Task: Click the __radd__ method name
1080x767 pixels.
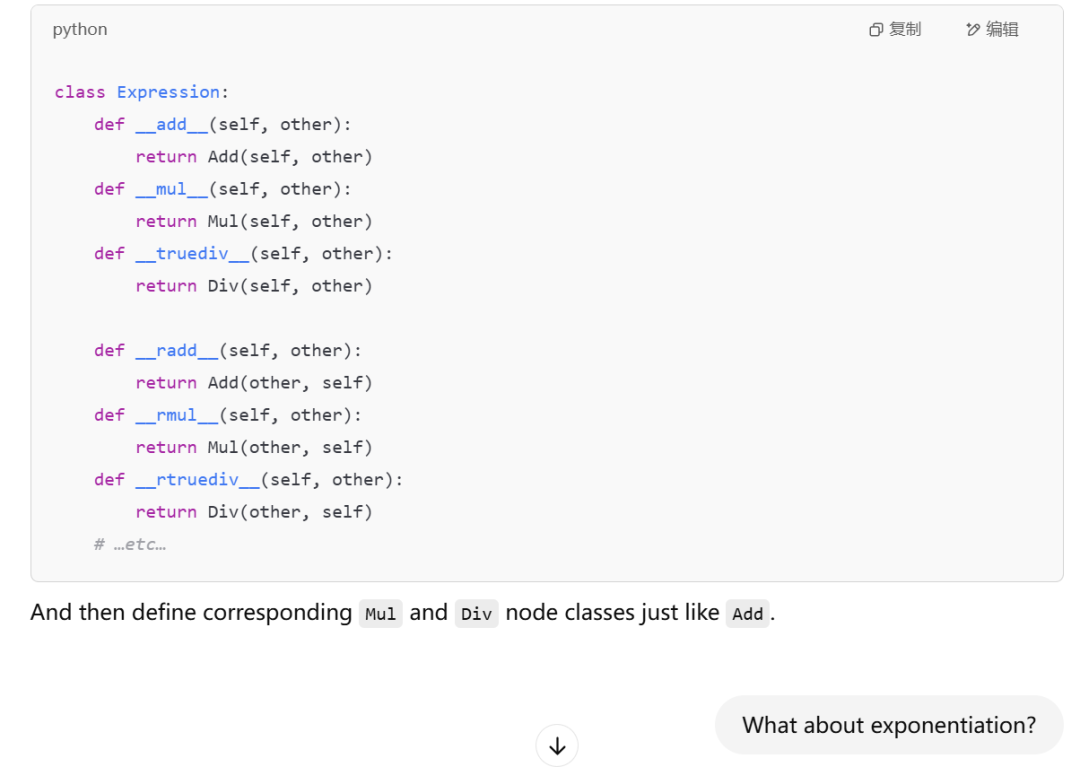Action: coord(177,350)
